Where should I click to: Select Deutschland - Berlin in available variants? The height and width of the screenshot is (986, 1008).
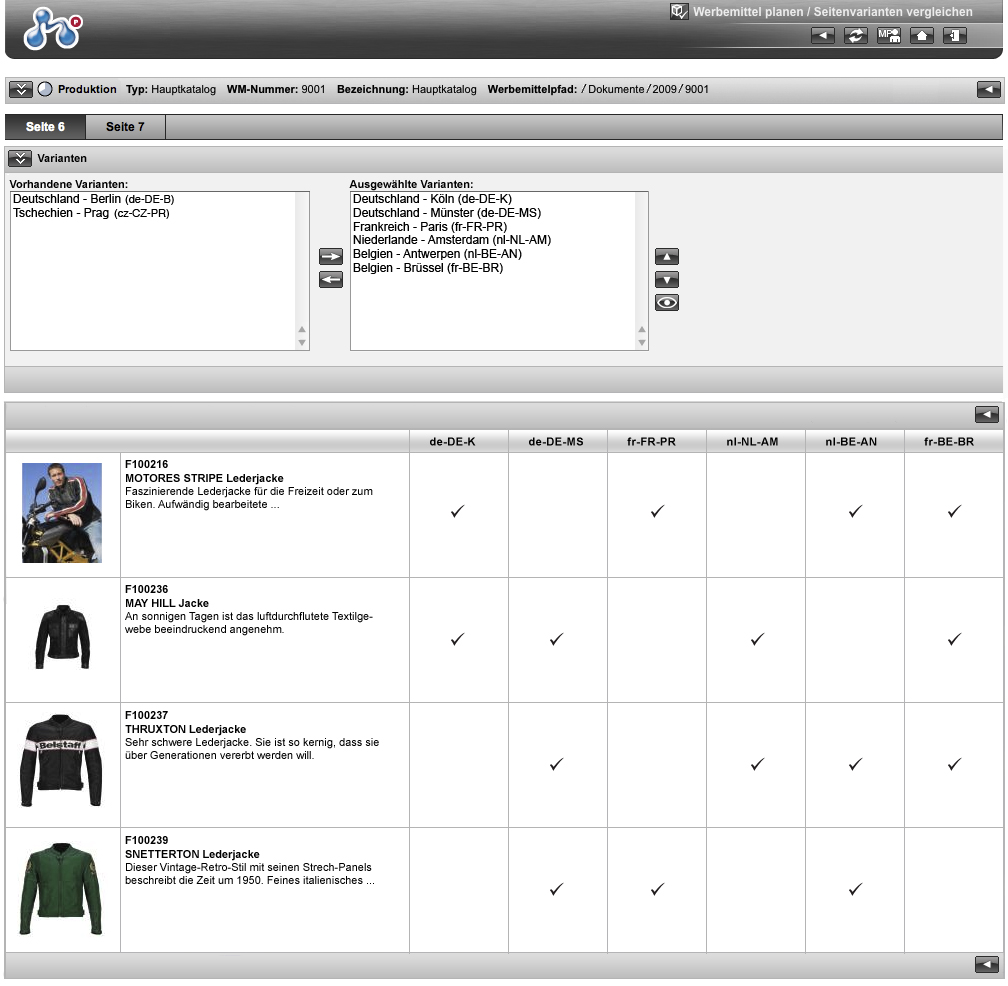(x=94, y=199)
